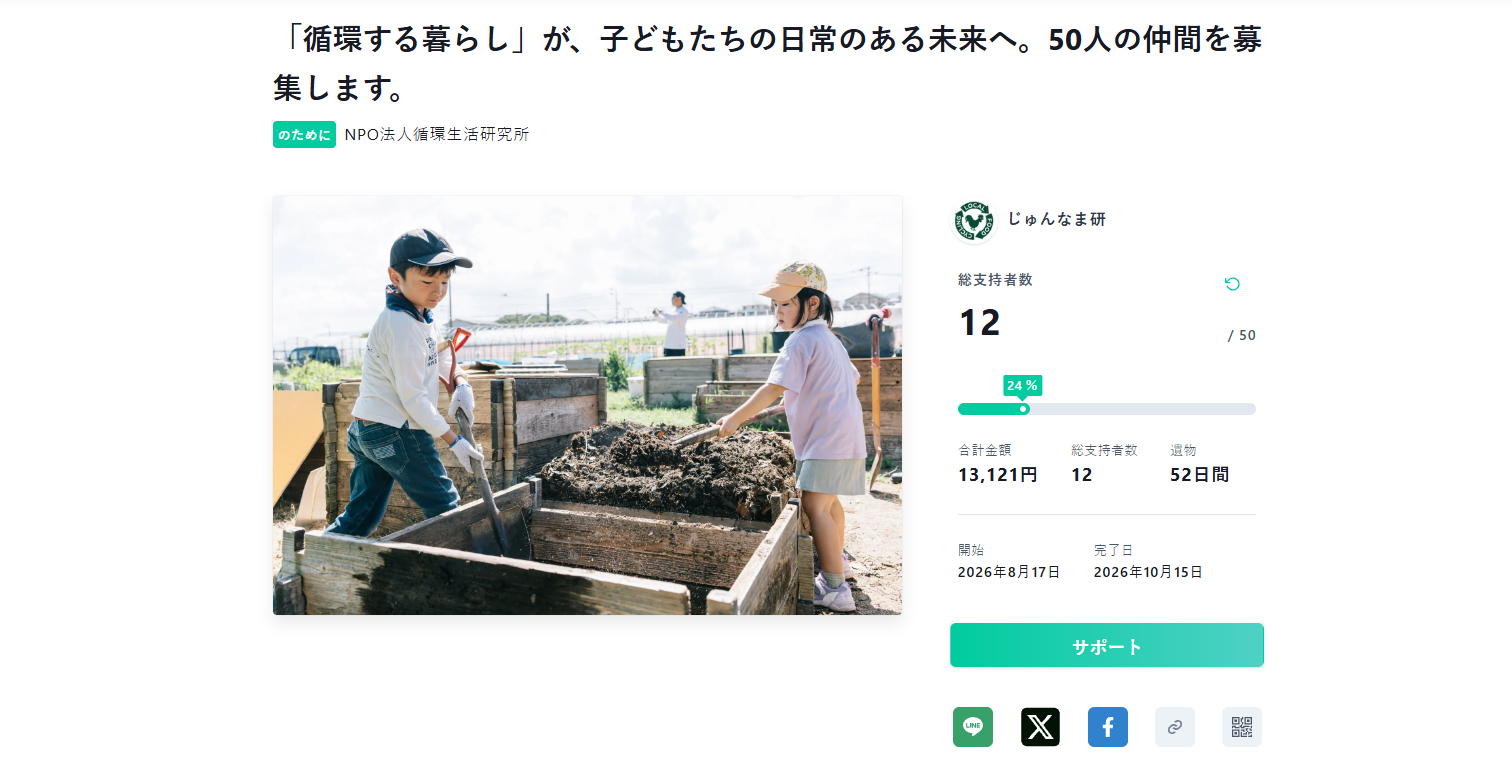Viewport: 1512px width, 760px height.
Task: Show the QR code for sharing
Action: pos(1242,727)
